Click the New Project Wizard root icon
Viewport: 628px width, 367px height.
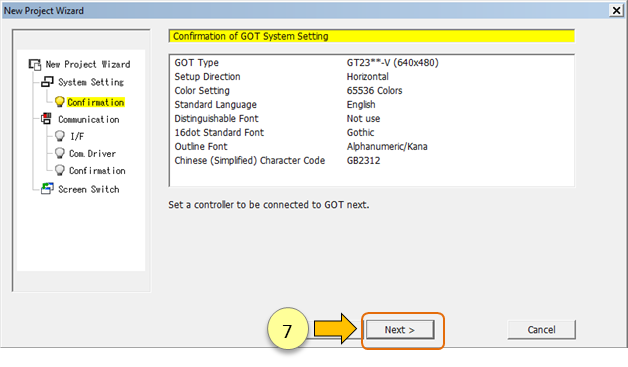click(x=35, y=65)
